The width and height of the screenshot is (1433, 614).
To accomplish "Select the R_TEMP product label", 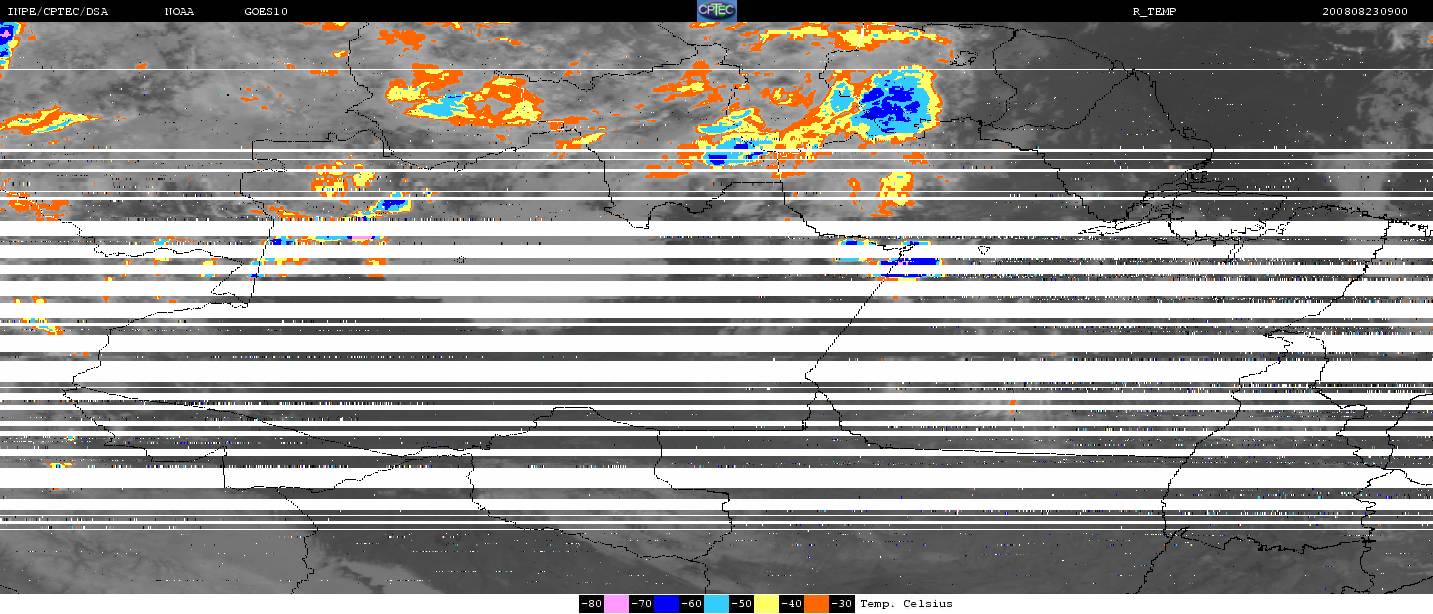I will (1154, 12).
